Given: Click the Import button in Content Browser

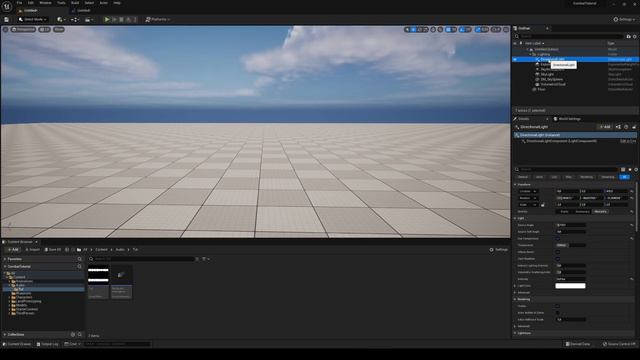Looking at the screenshot, I should (33, 249).
